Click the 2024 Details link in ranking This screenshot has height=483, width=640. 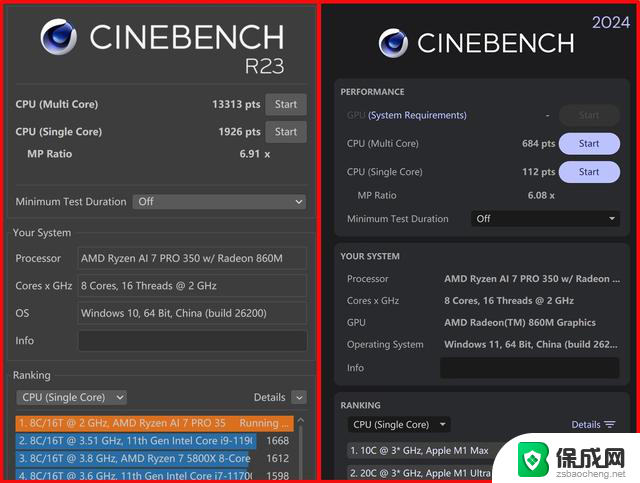tap(586, 425)
